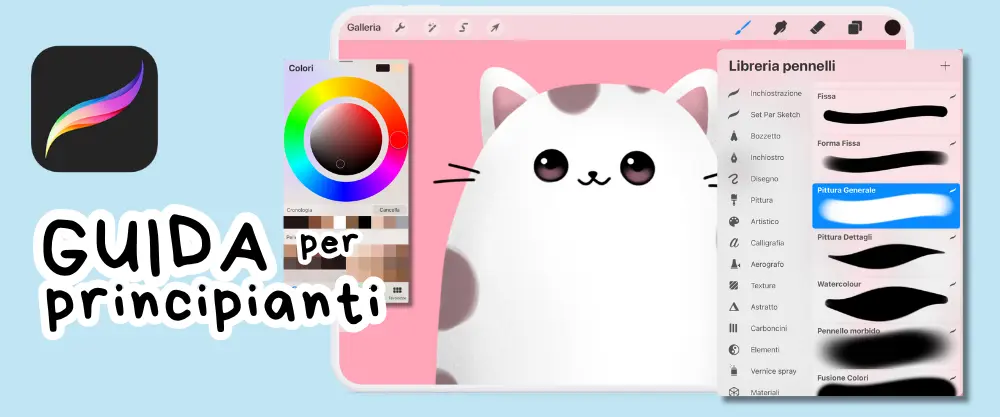Select the Watercolour brush
Screen dimensions: 1000x417
point(886,300)
